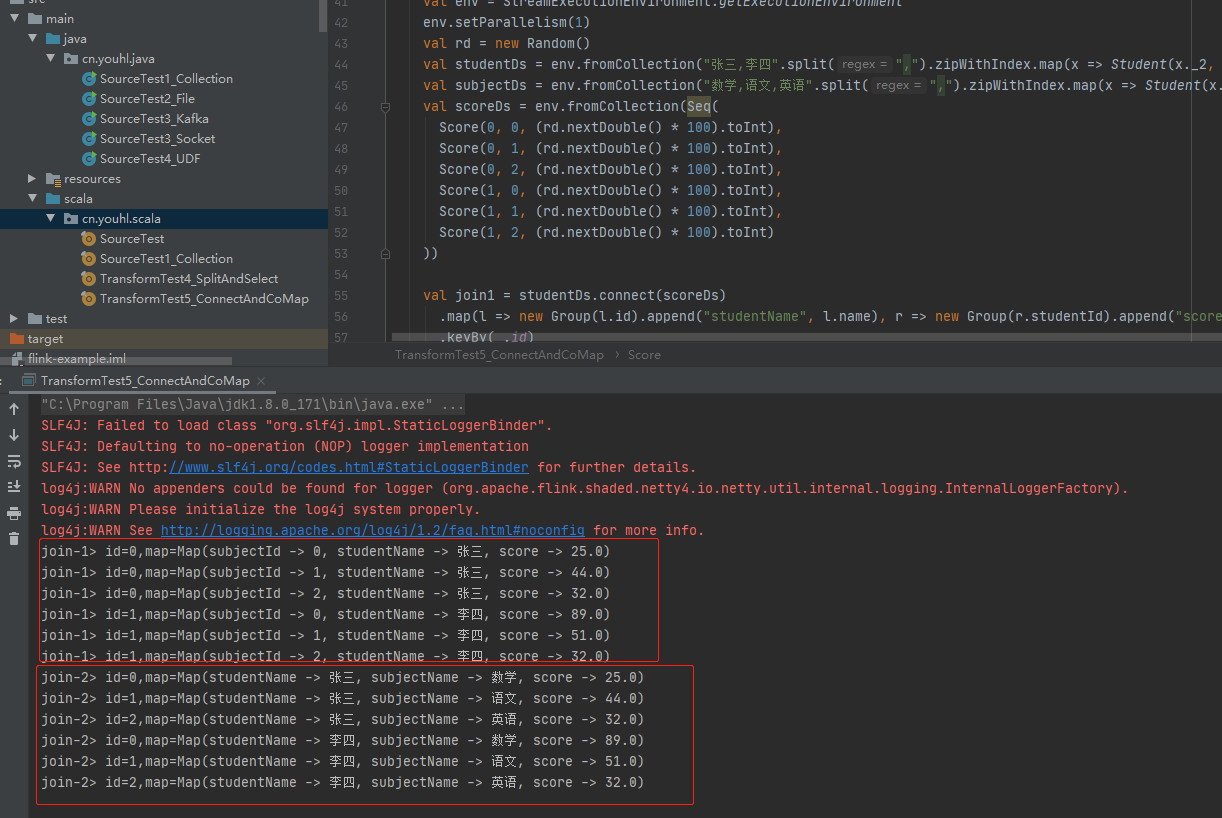Click the up-arrow icon in the Run panel
Viewport: 1222px width, 818px height.
[x=14, y=409]
